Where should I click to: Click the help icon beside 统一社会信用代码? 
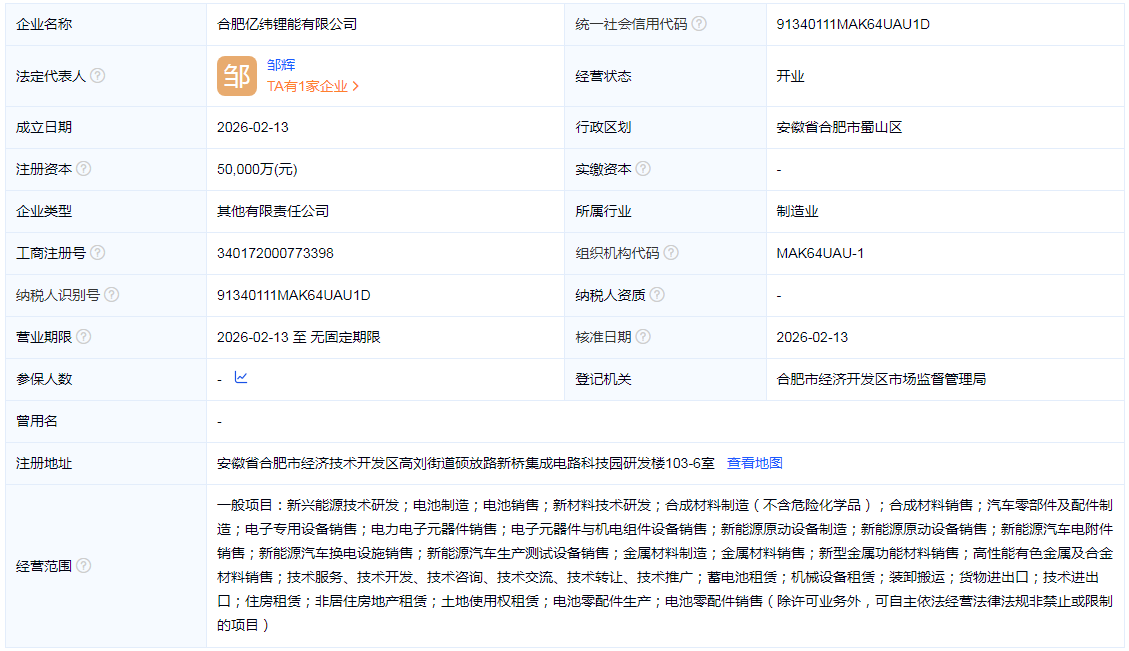(x=701, y=25)
